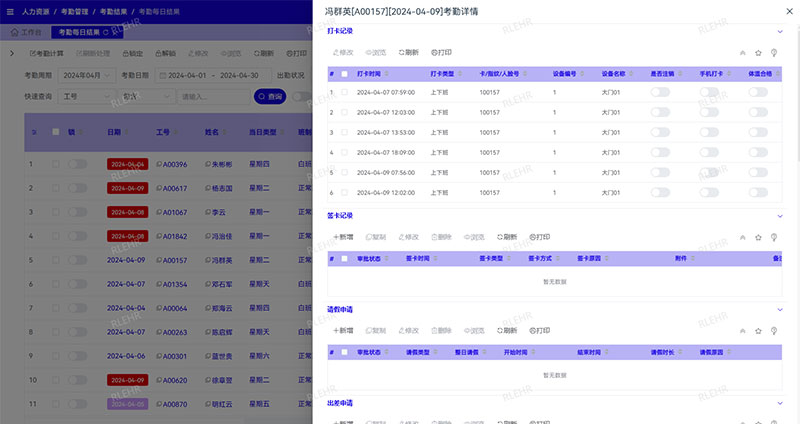Click 刷新 in the 请假申请 toolbar

pos(507,331)
